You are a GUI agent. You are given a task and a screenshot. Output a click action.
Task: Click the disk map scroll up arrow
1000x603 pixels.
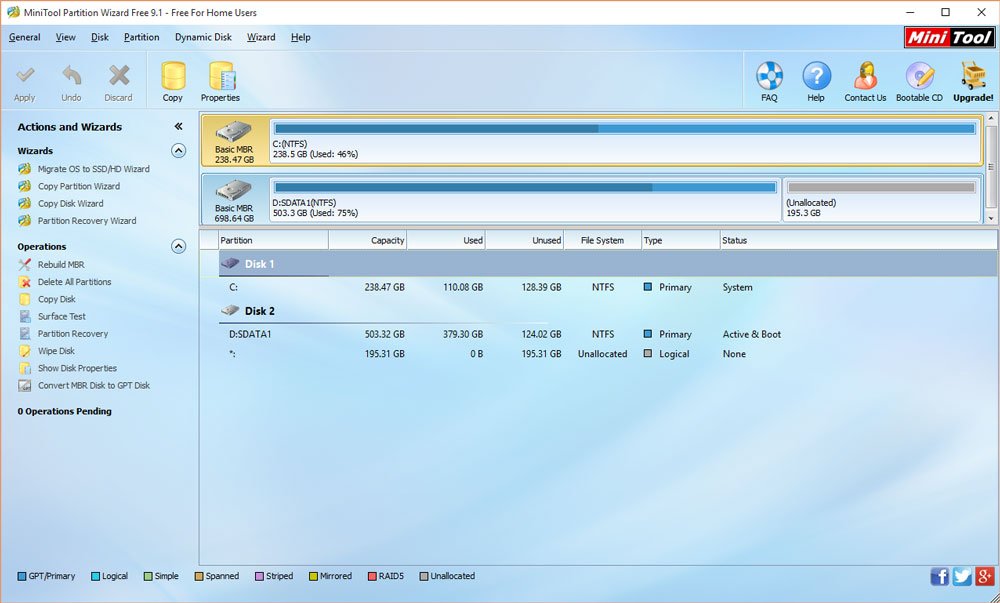(992, 119)
